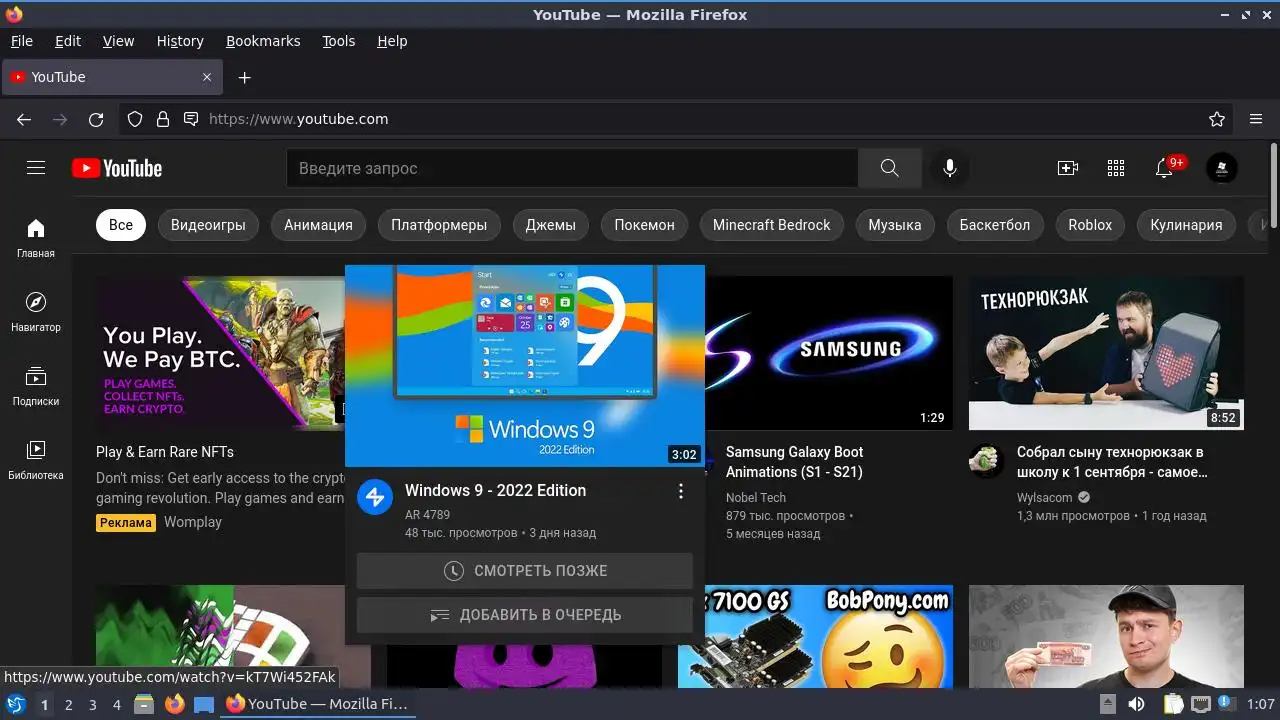1280x720 pixels.
Task: Click AR 4789 channel avatar
Action: [375, 496]
